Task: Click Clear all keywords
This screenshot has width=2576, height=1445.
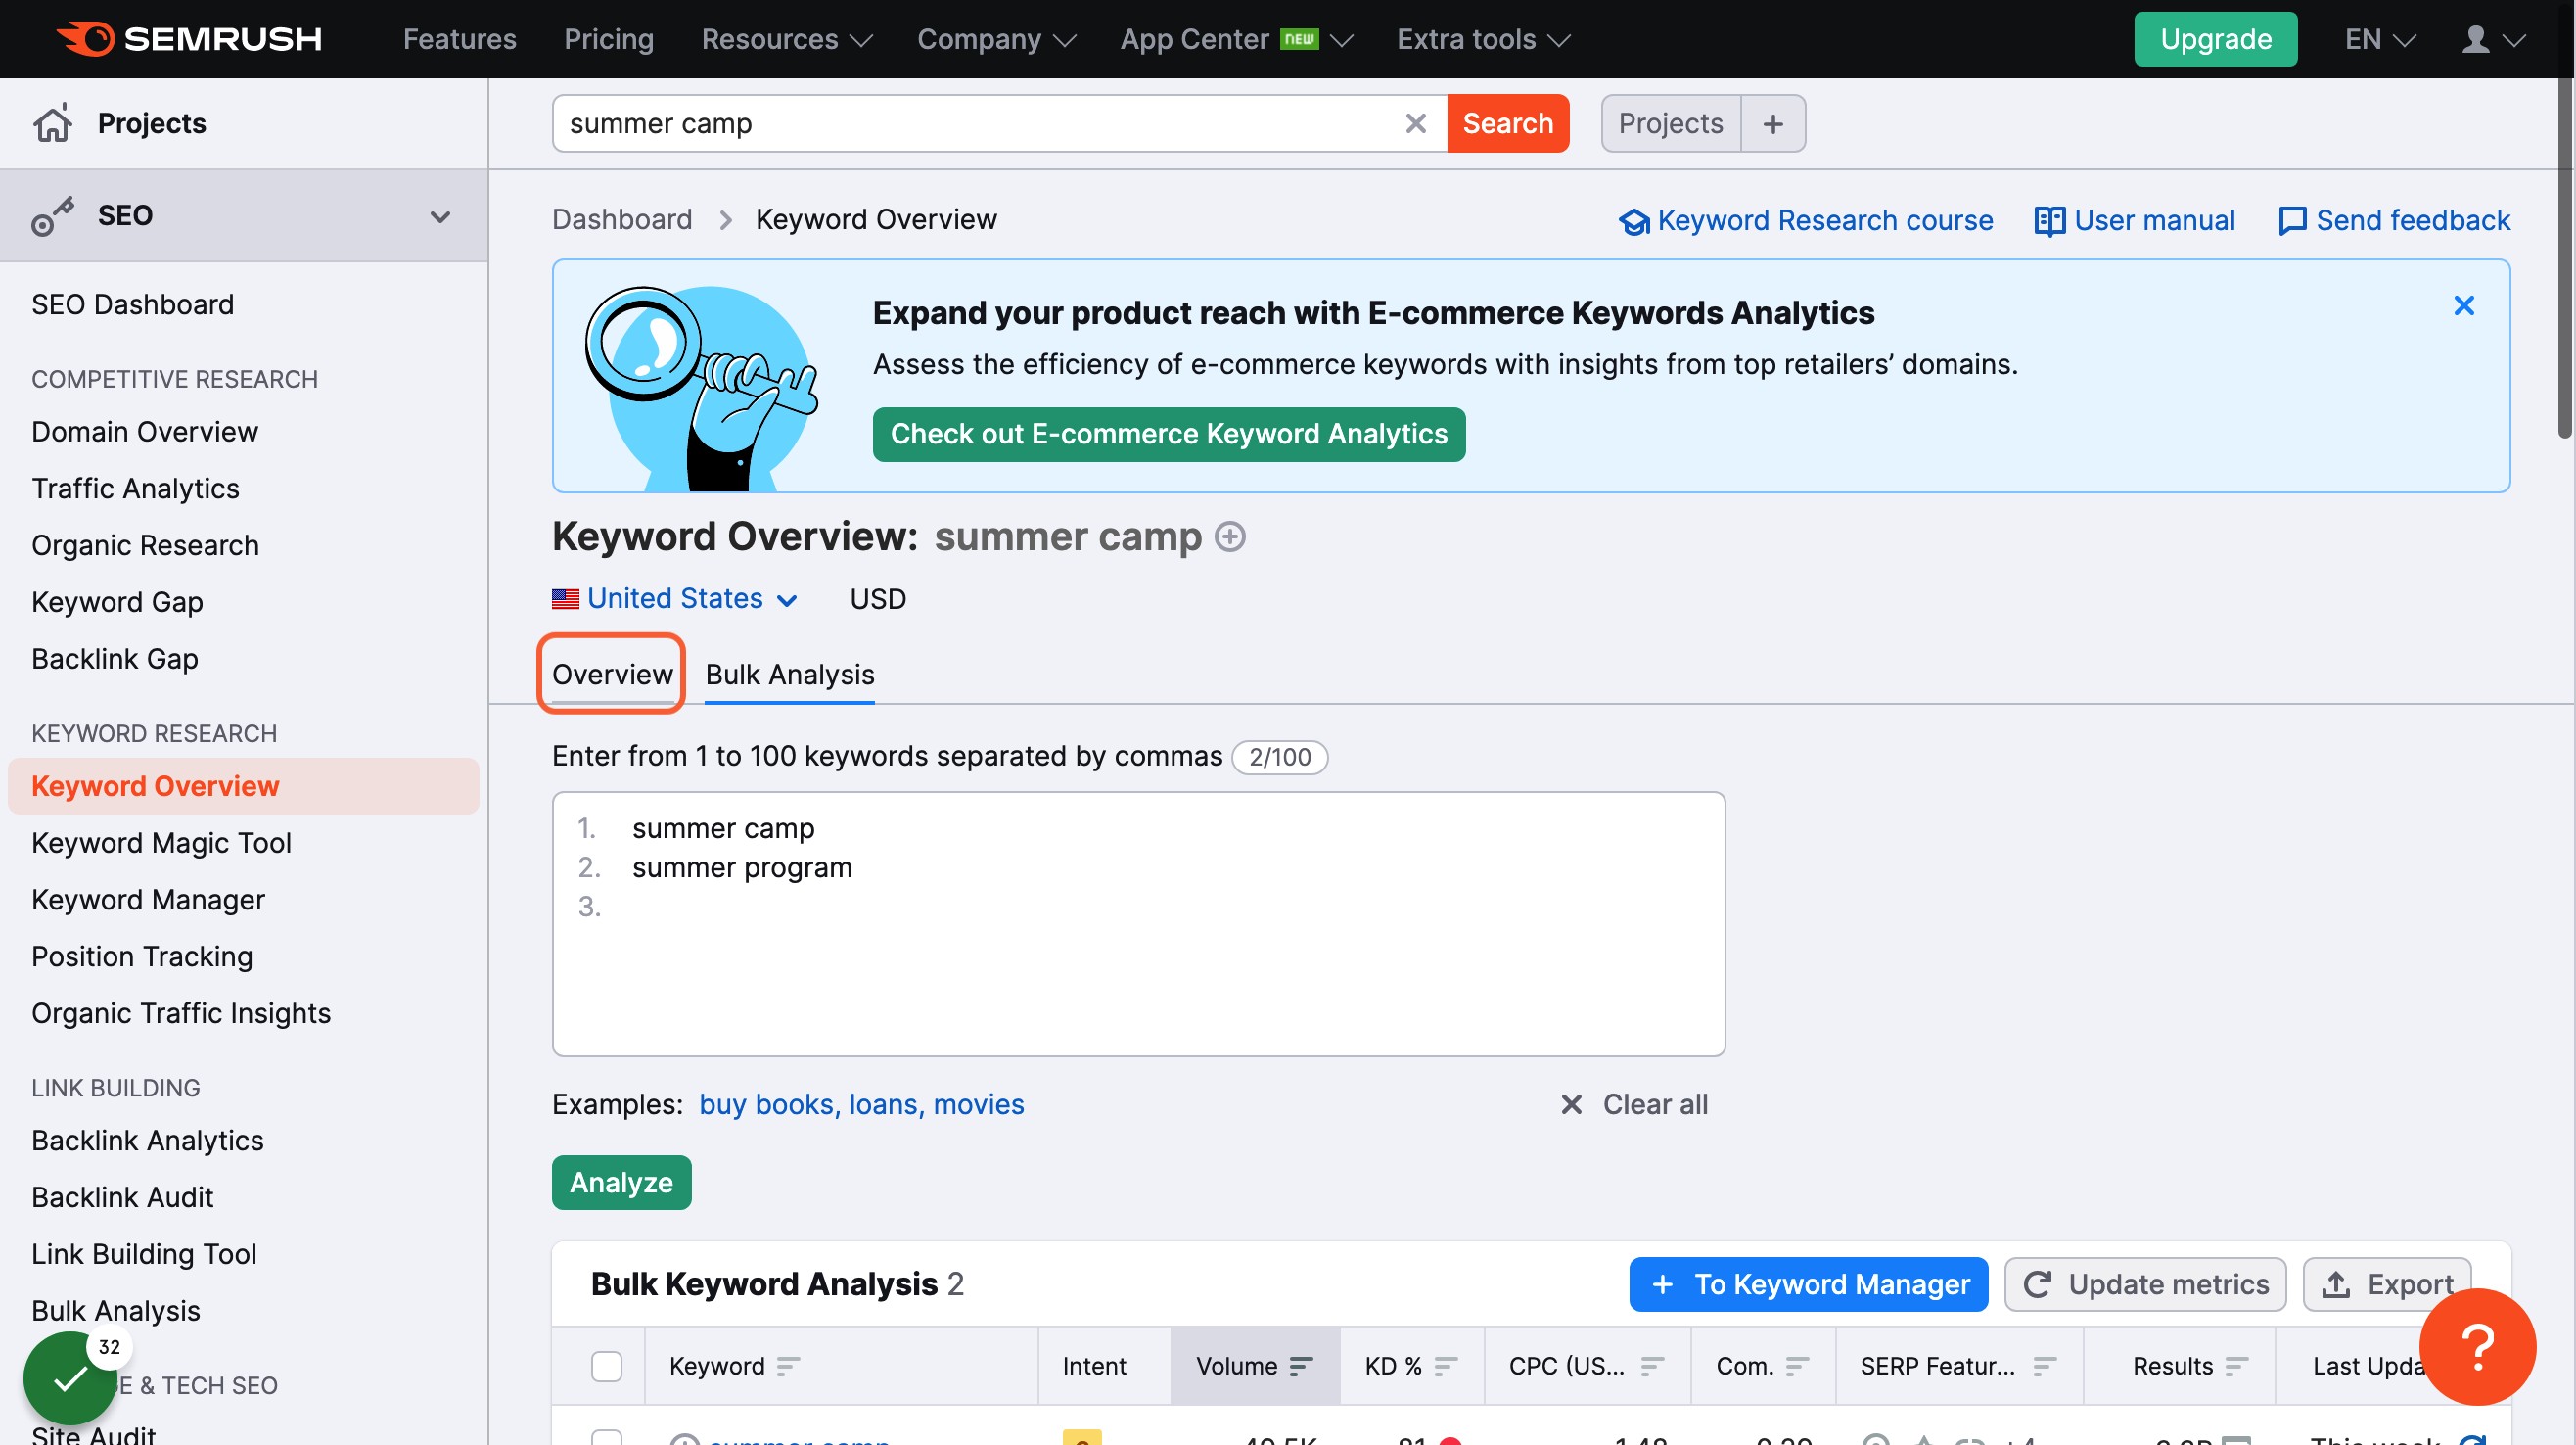Action: click(x=1634, y=1104)
